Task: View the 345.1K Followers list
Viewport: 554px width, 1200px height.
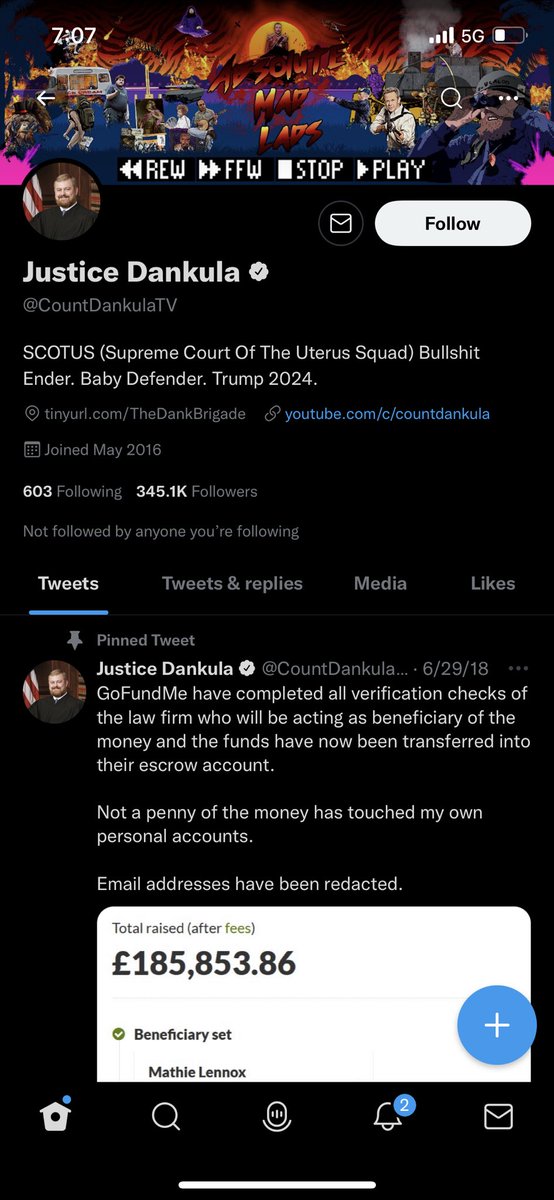Action: coord(196,491)
